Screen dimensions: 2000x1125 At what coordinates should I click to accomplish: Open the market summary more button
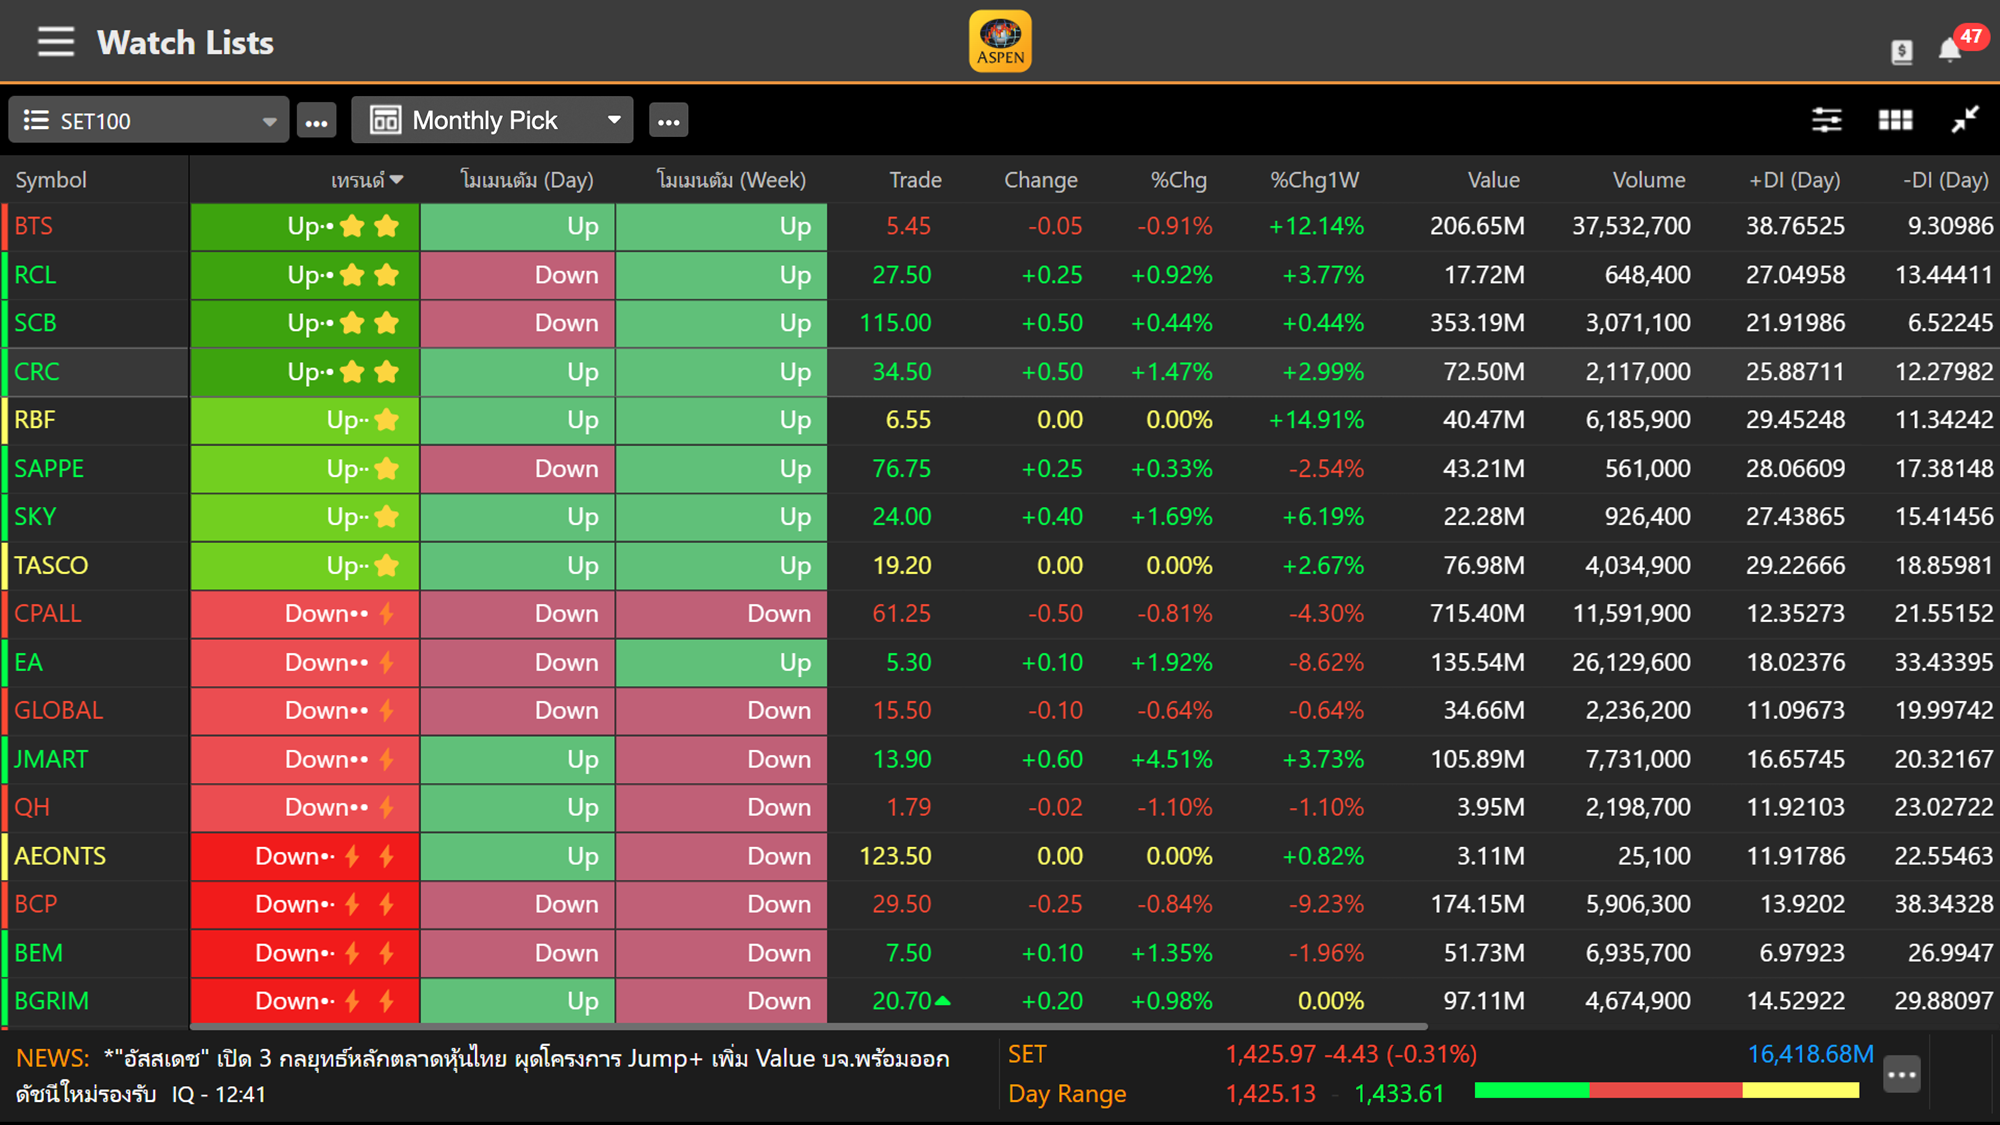click(1902, 1075)
